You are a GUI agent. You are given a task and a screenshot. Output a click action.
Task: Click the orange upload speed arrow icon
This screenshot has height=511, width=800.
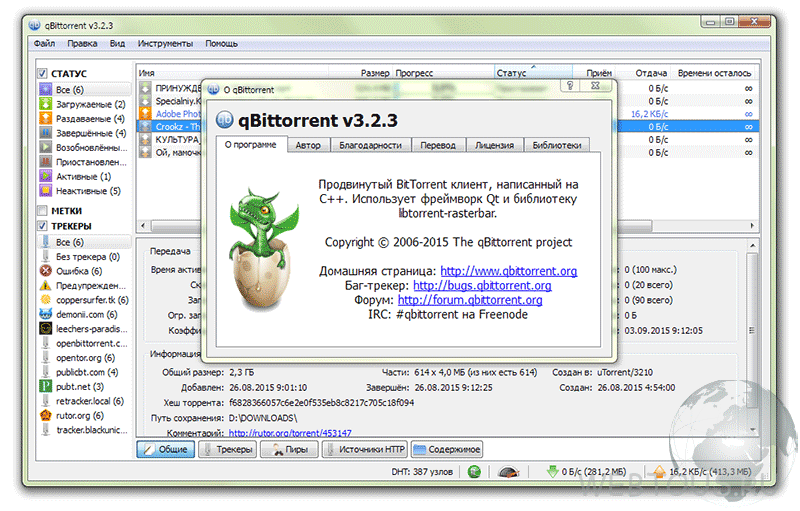click(660, 472)
